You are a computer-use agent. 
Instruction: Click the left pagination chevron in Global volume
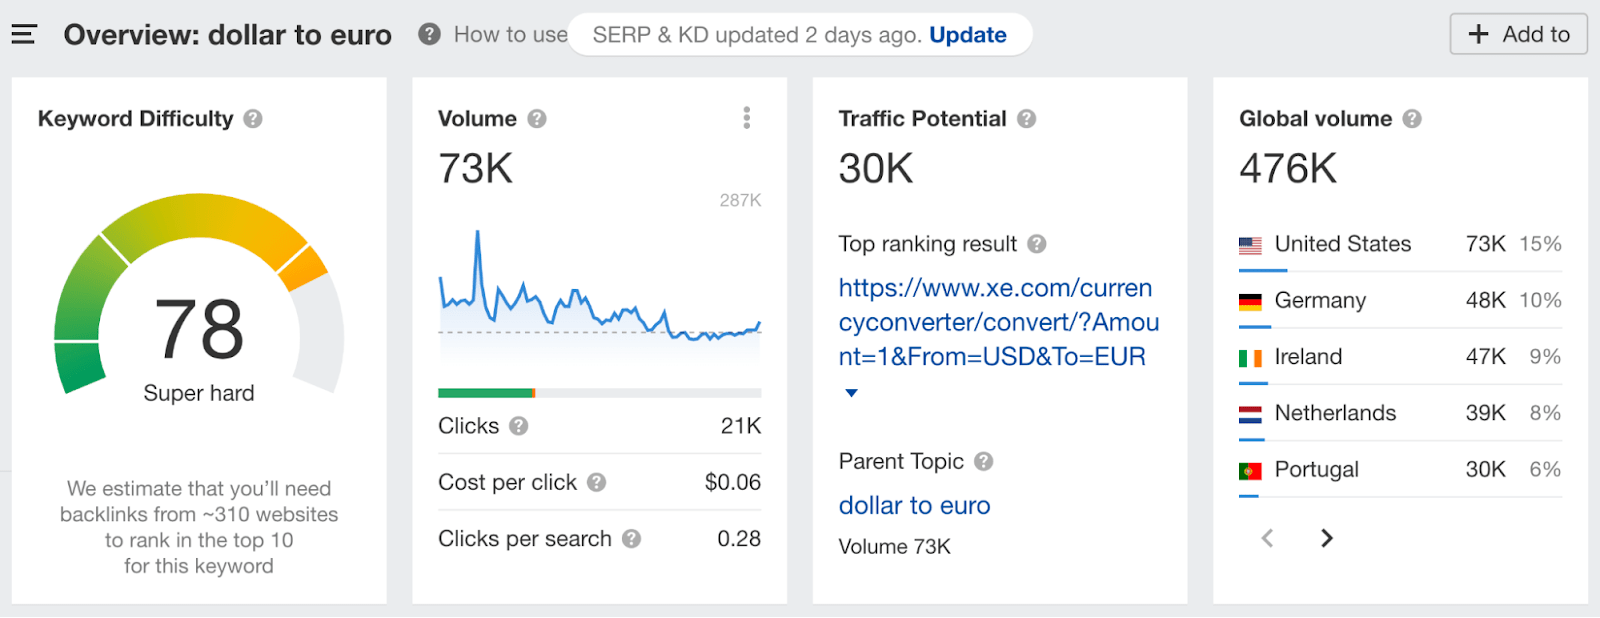(1266, 538)
